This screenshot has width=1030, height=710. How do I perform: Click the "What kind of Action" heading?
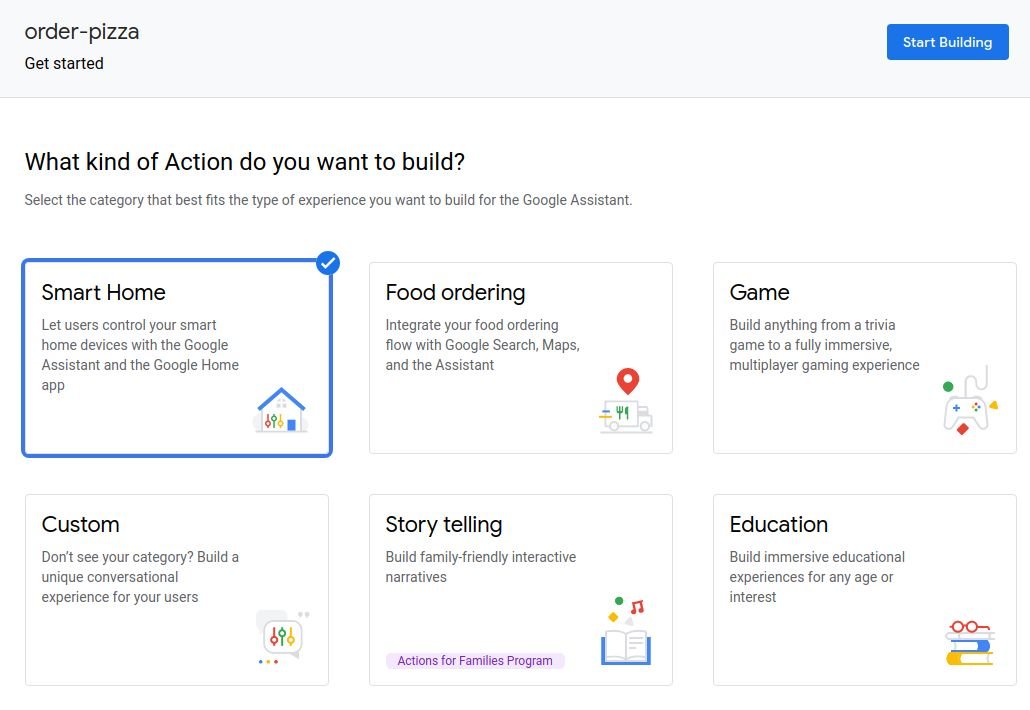point(244,162)
